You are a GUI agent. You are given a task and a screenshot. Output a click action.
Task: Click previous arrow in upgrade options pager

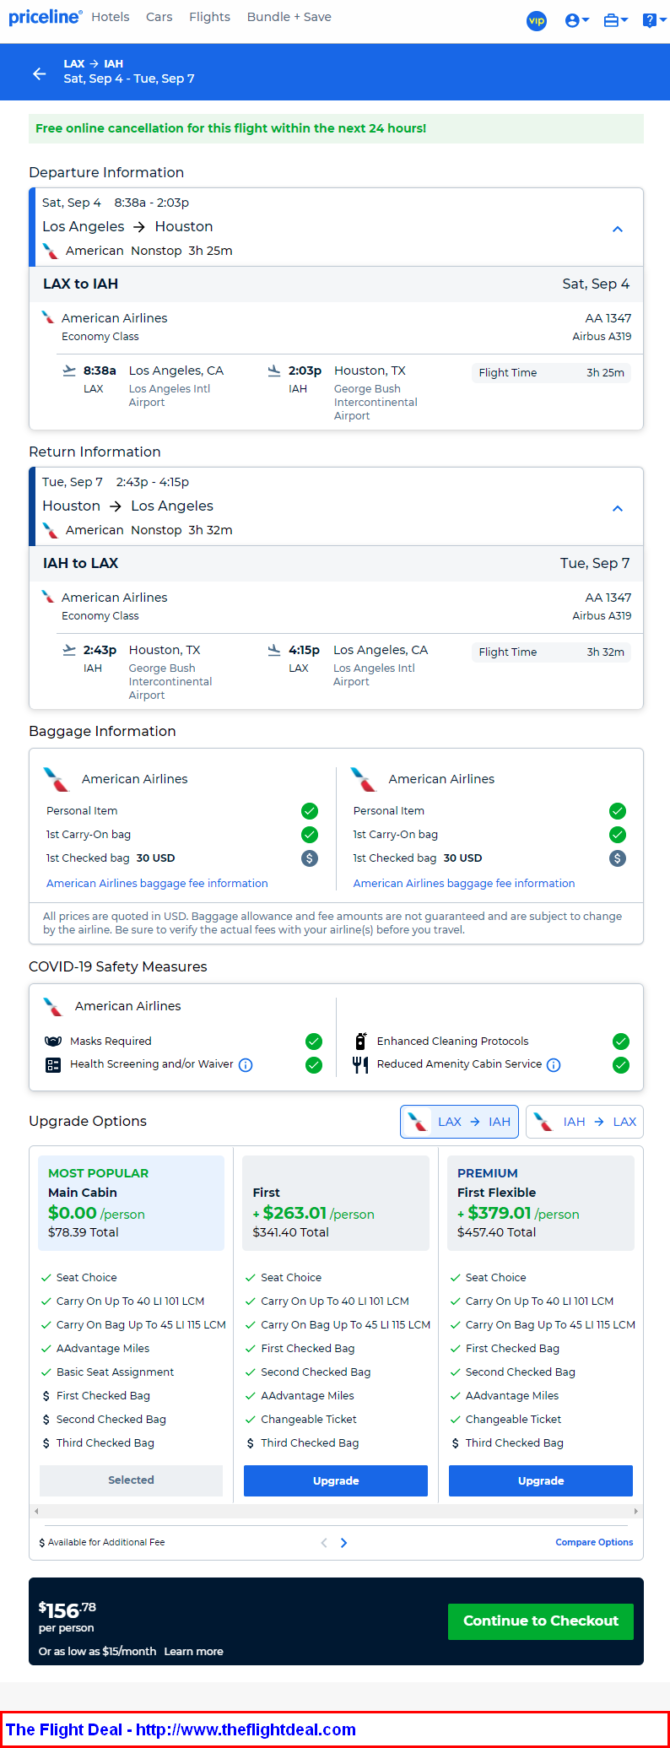click(x=324, y=1543)
